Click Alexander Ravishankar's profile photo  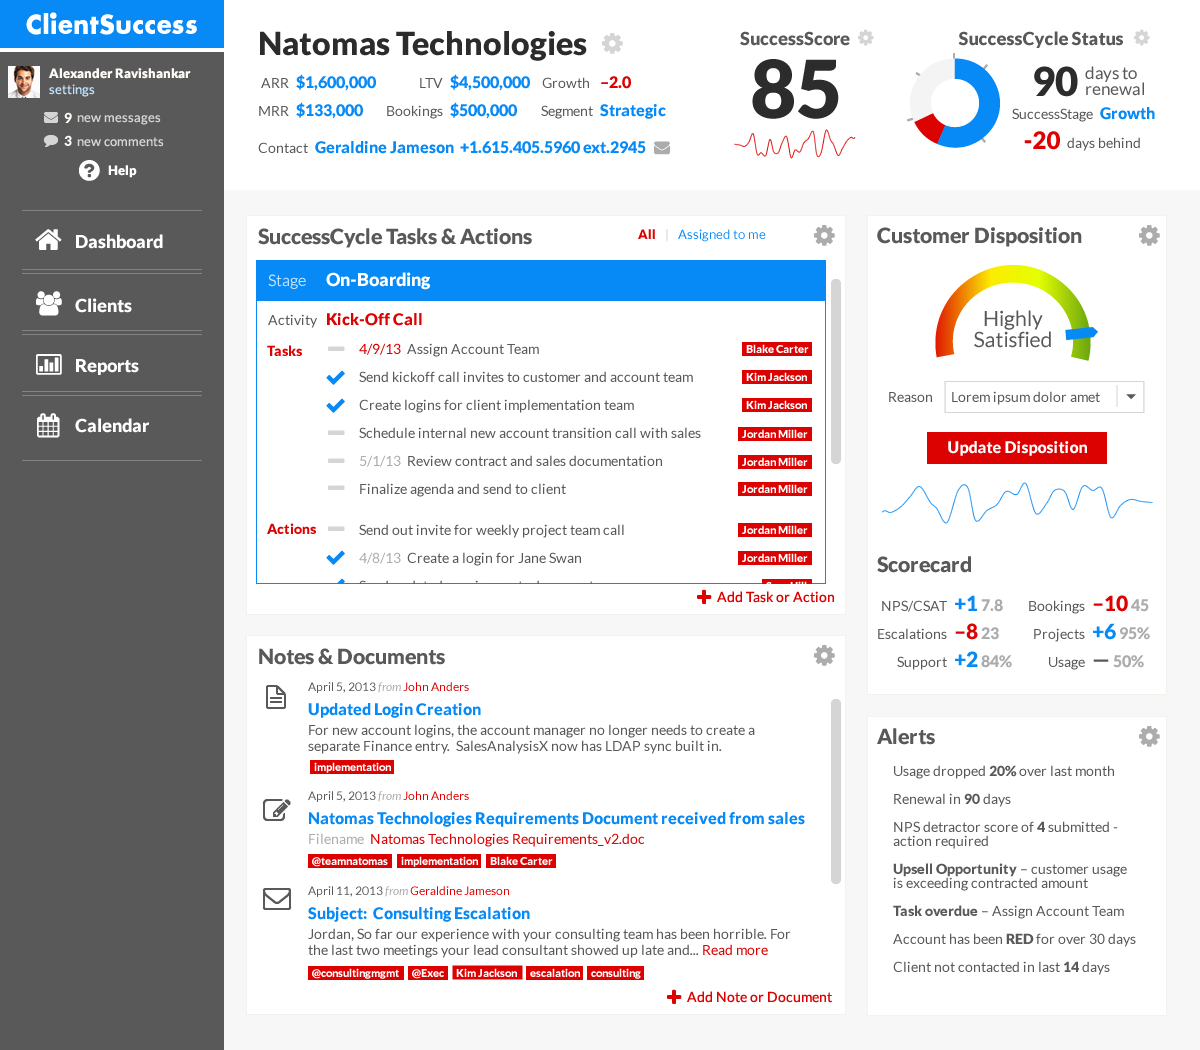pos(24,81)
